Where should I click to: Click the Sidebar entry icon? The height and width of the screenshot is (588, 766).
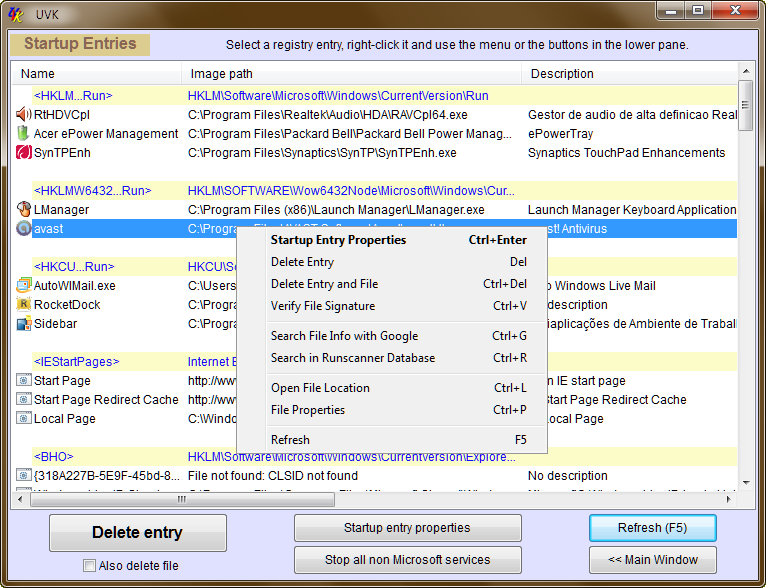[23, 324]
